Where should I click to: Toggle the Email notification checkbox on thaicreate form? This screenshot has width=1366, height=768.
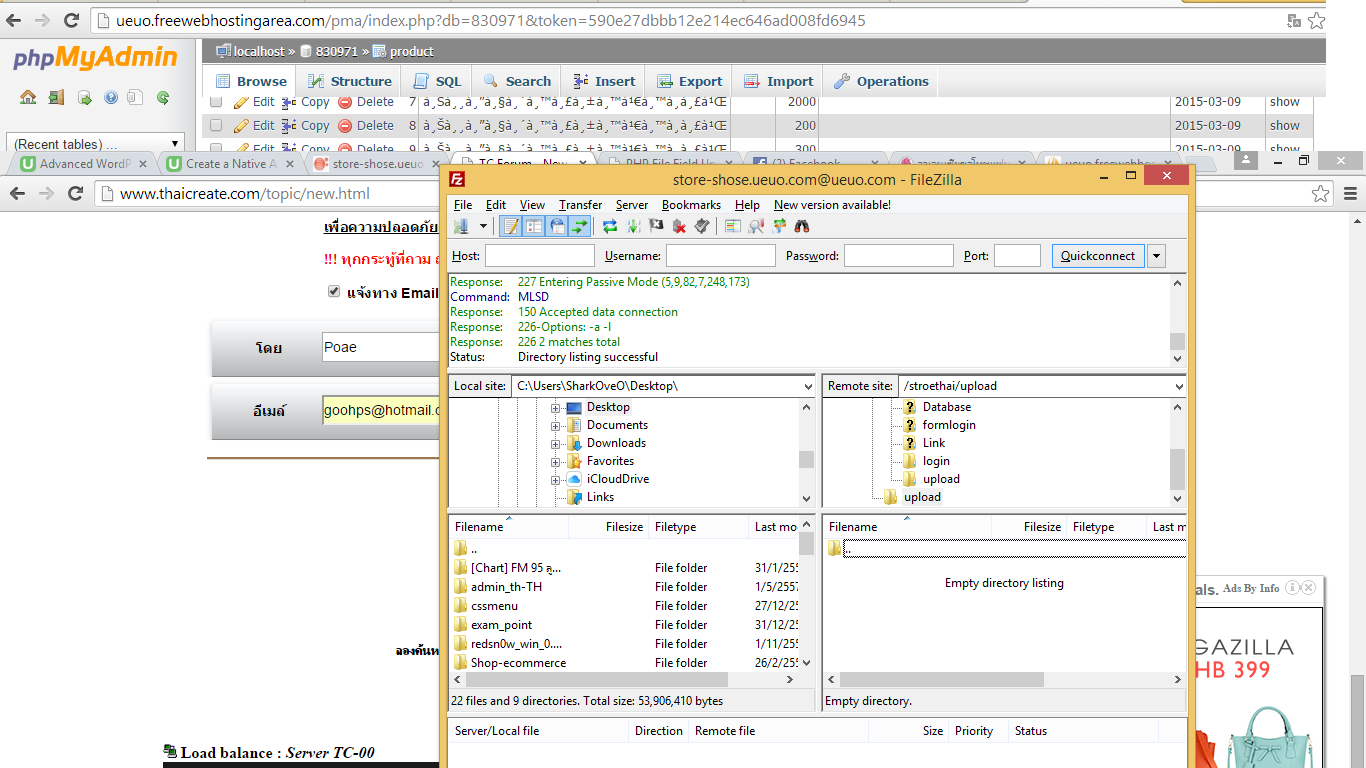[x=334, y=292]
